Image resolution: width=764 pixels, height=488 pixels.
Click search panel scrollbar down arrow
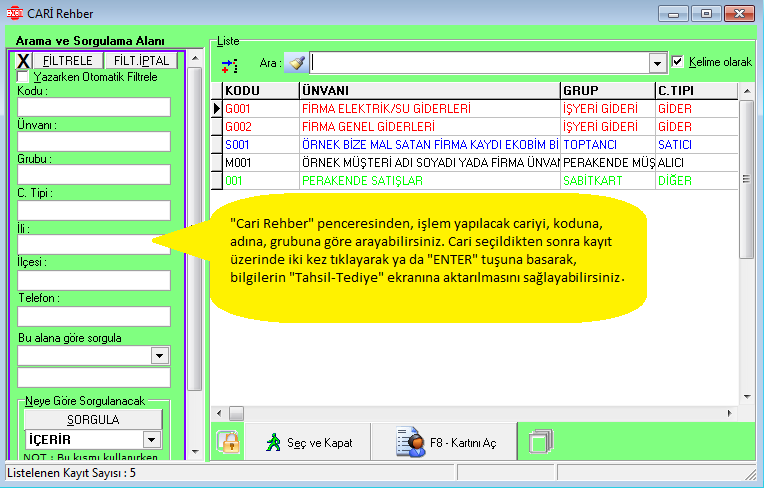(x=195, y=451)
